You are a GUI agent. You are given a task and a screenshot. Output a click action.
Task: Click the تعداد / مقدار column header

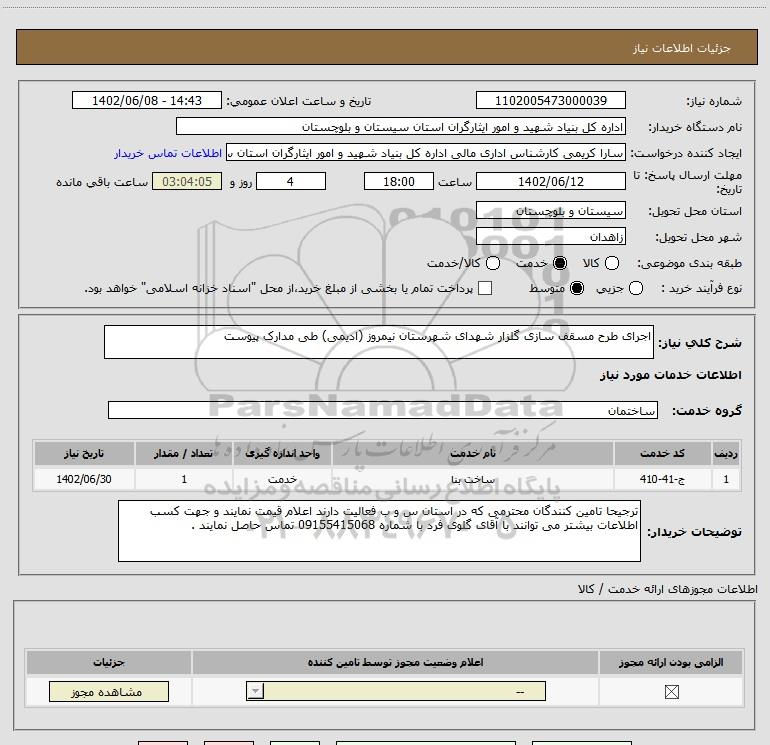184,453
